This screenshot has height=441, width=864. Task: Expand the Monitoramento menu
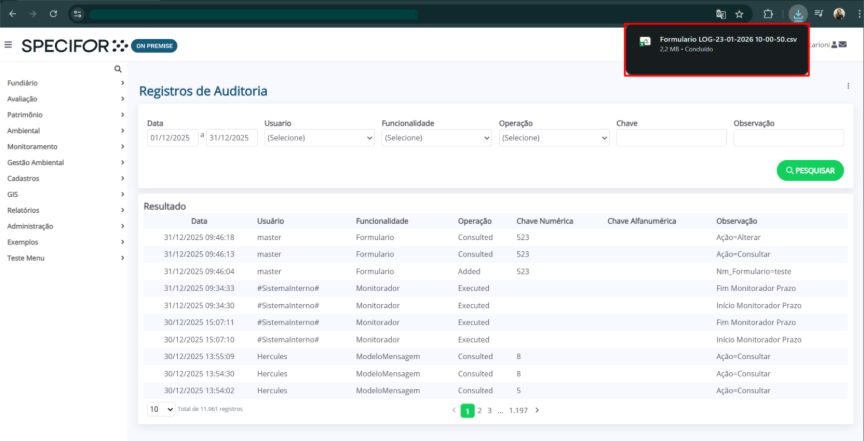65,147
